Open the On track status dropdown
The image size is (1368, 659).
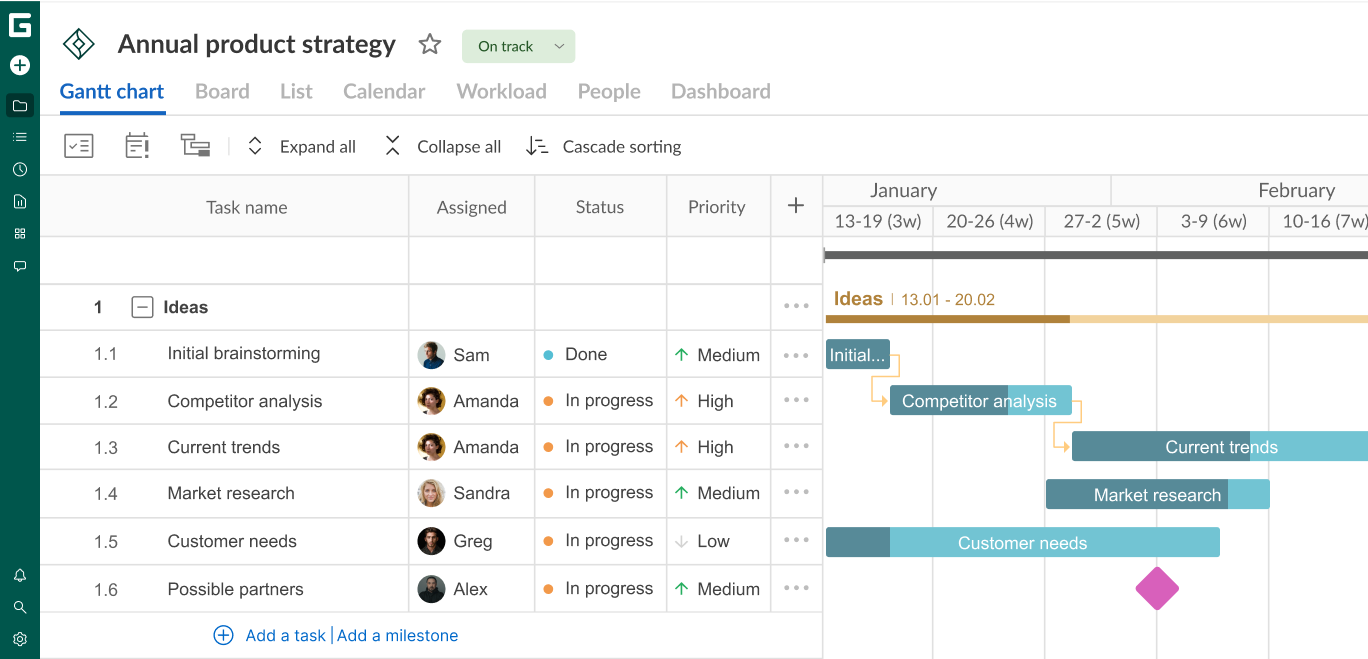pyautogui.click(x=518, y=46)
